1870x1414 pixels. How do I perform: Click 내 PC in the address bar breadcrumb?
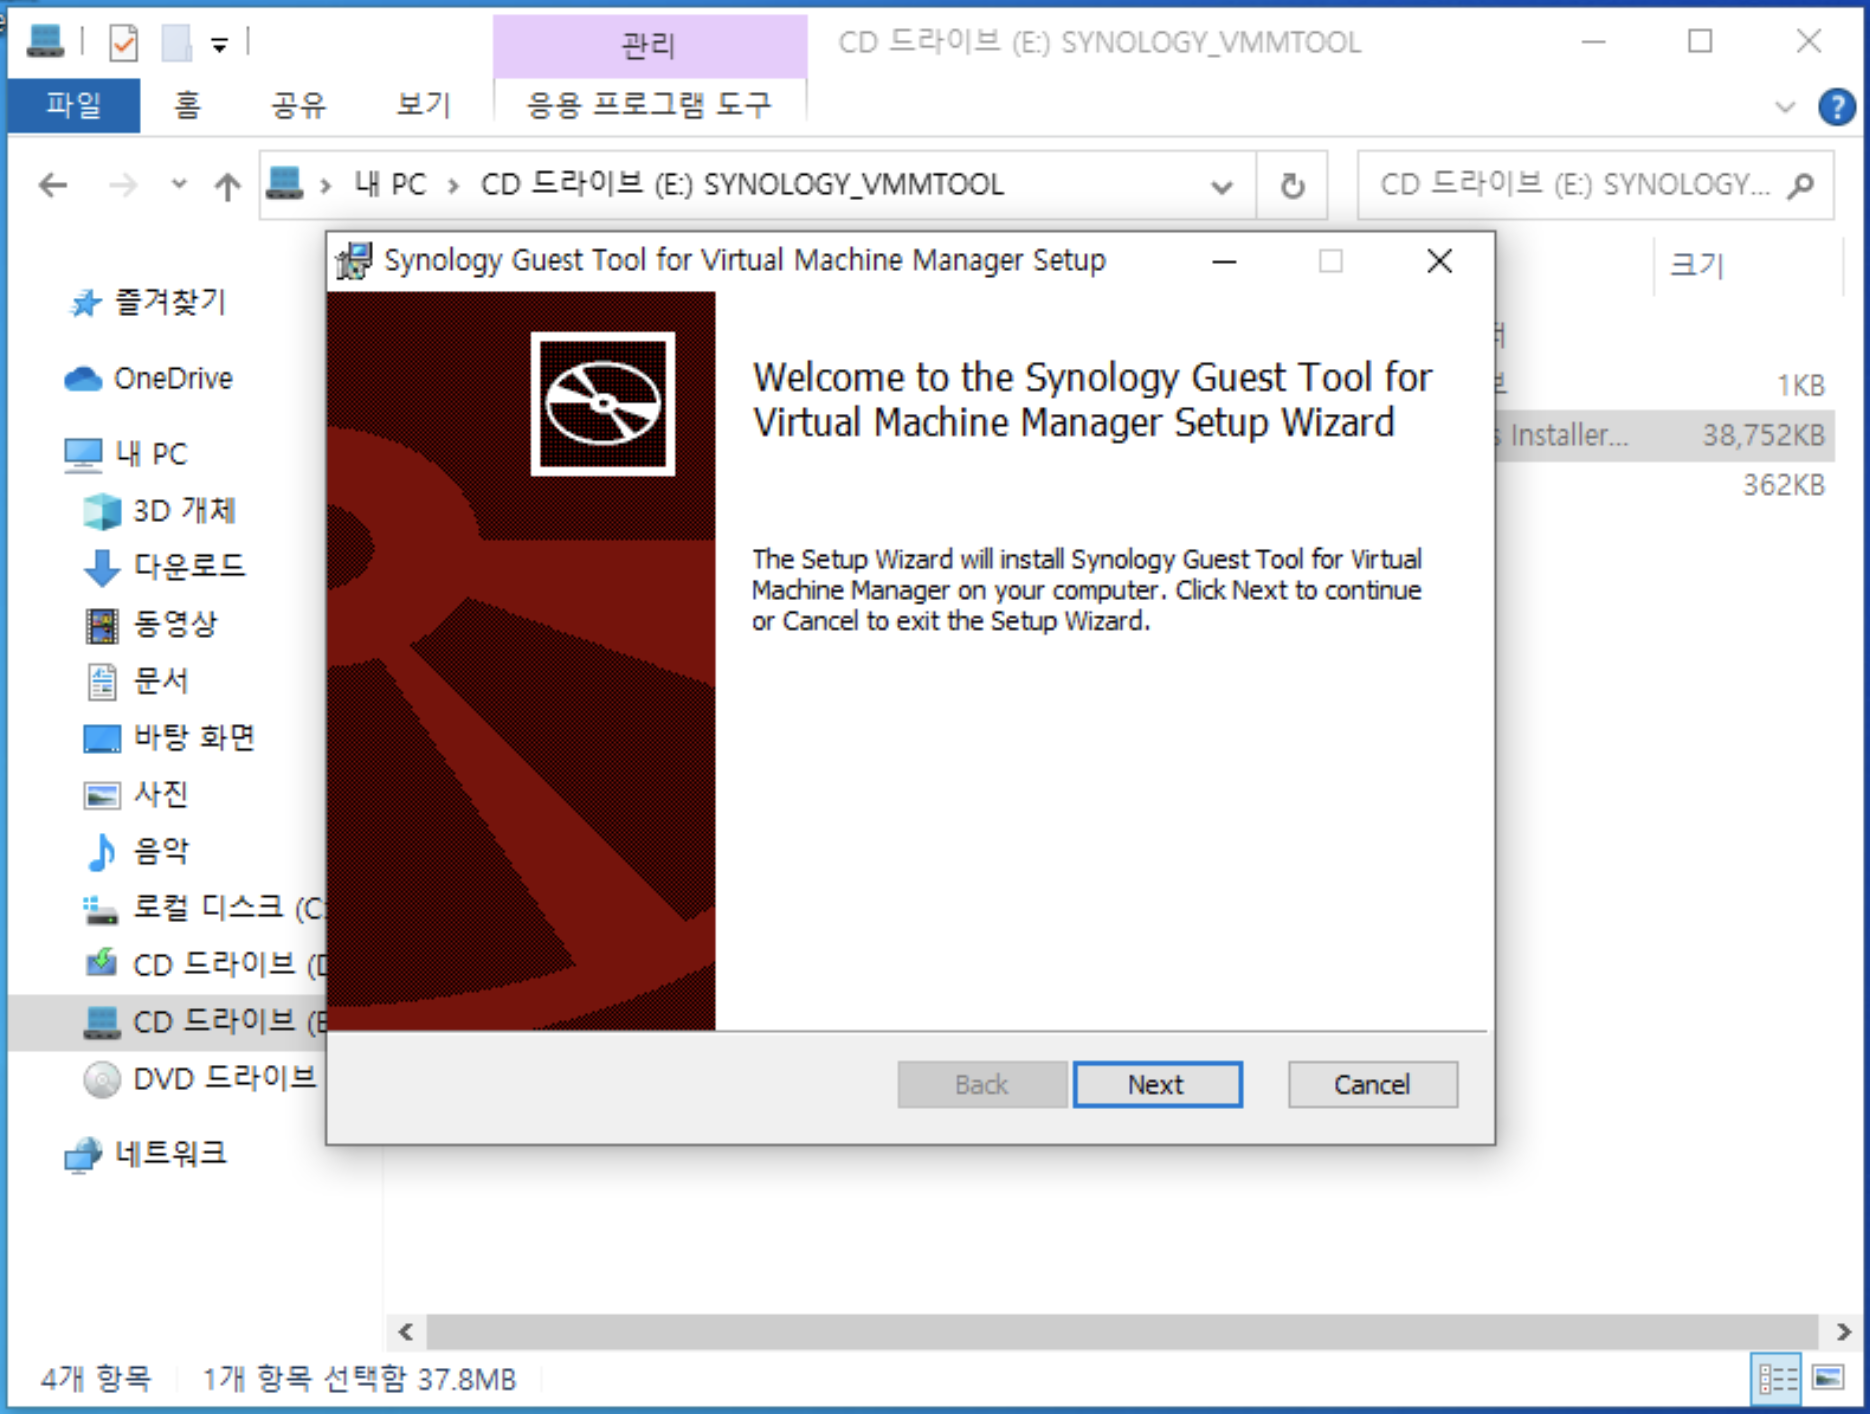(x=390, y=185)
